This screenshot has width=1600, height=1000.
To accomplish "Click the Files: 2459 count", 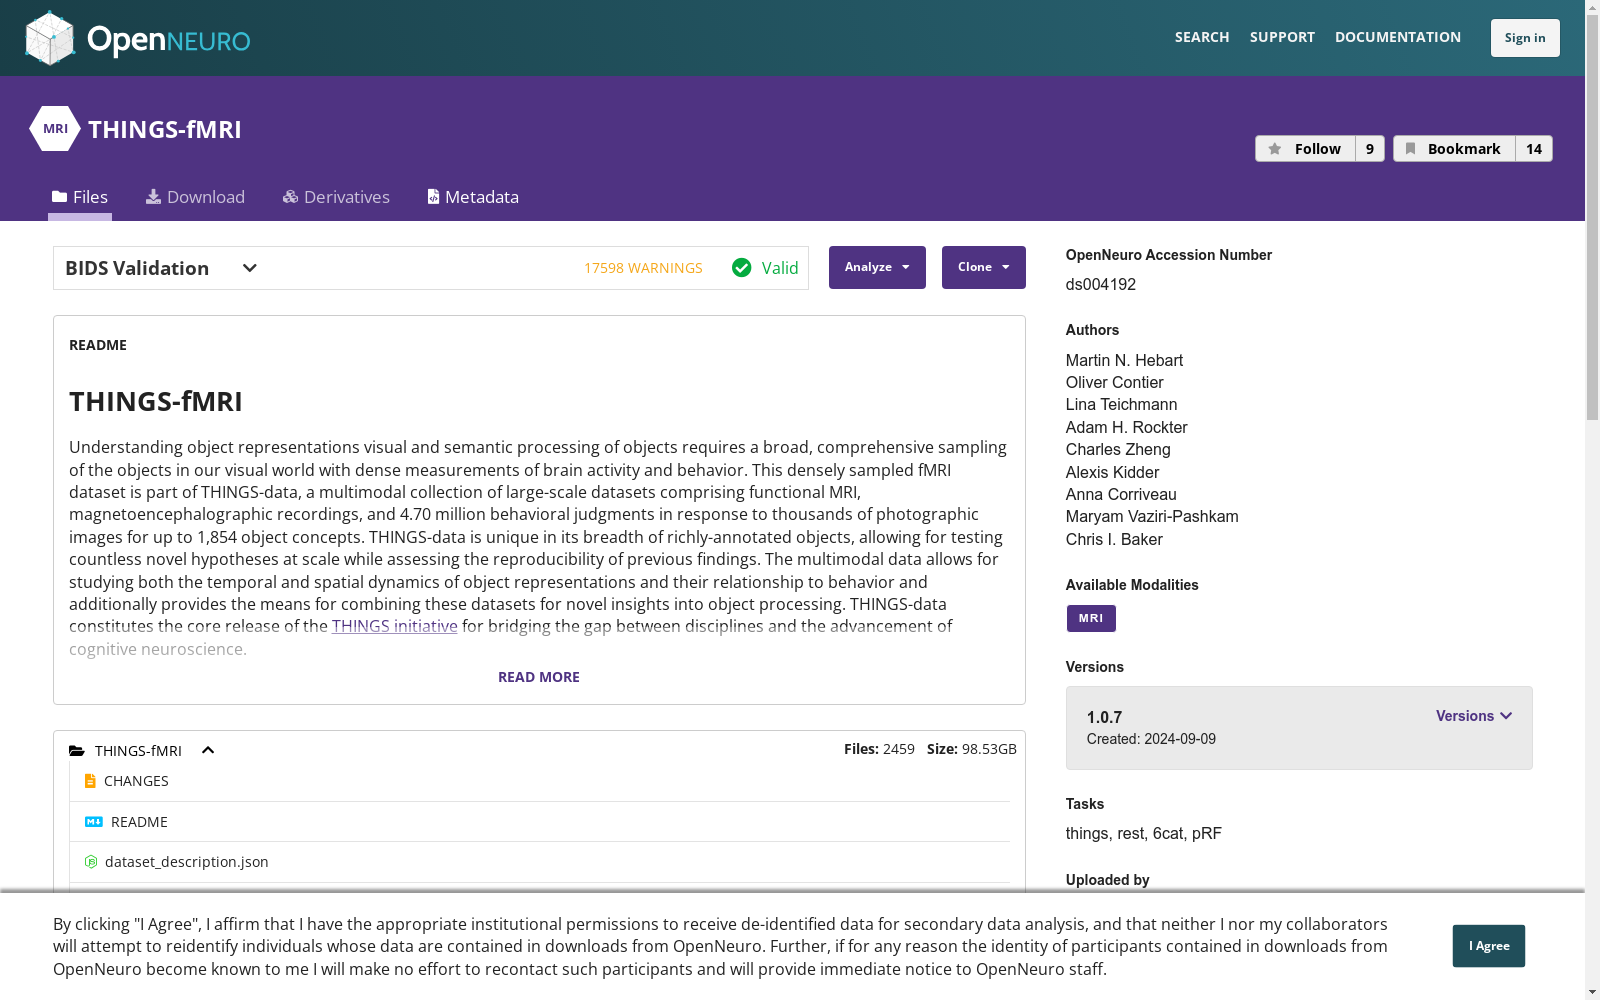I will pyautogui.click(x=879, y=749).
